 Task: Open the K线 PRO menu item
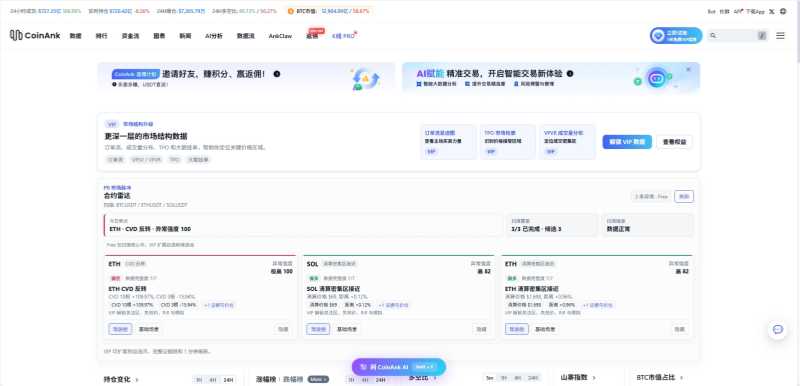point(343,36)
